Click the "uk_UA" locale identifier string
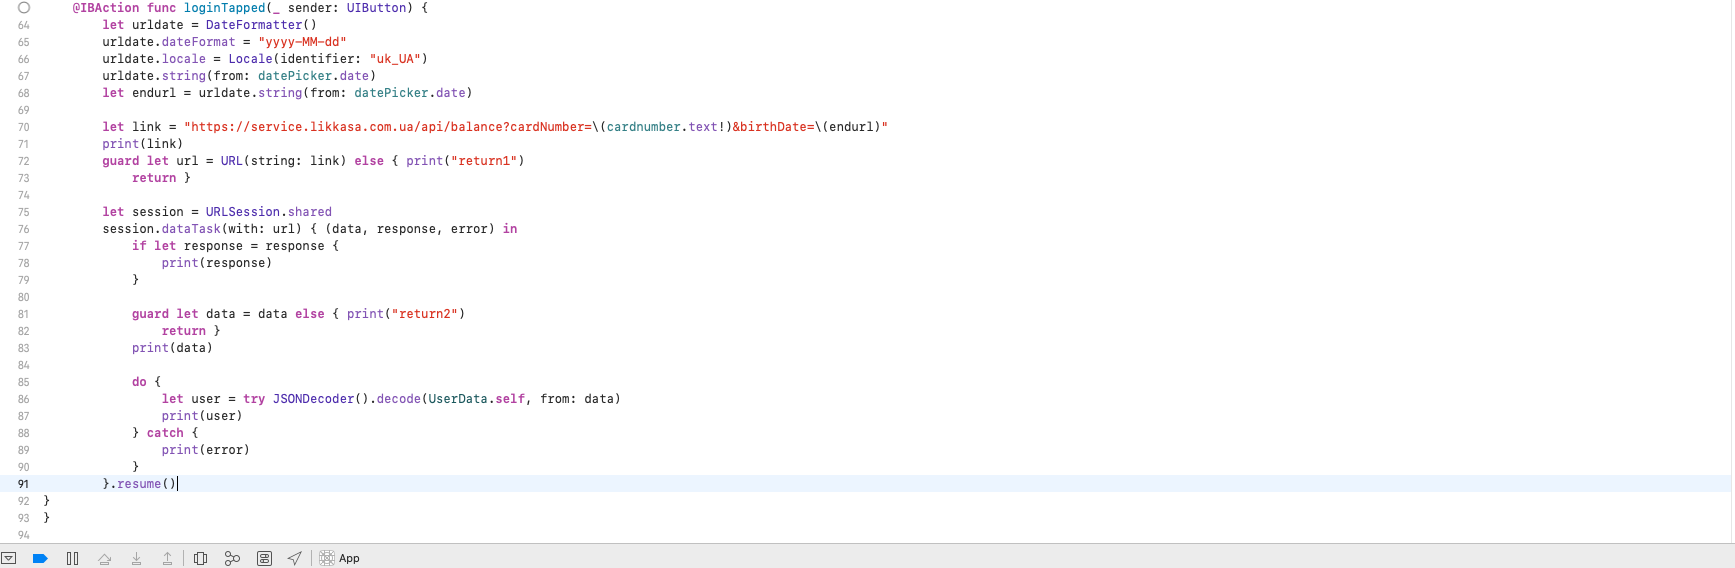This screenshot has height=568, width=1735. point(395,59)
